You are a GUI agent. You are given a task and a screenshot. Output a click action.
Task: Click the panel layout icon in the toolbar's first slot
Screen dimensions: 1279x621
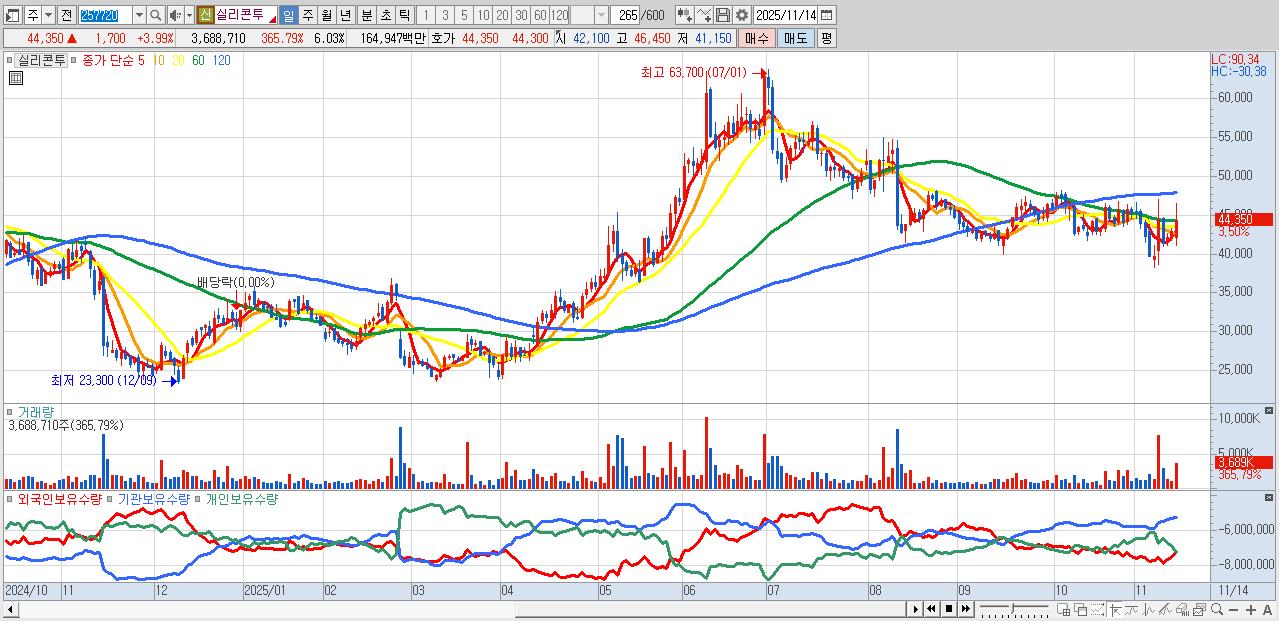(12, 15)
